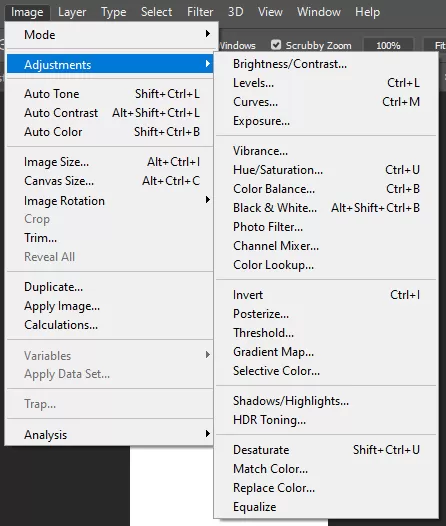
Task: Click Auto Tone command
Action: [x=110, y=94]
